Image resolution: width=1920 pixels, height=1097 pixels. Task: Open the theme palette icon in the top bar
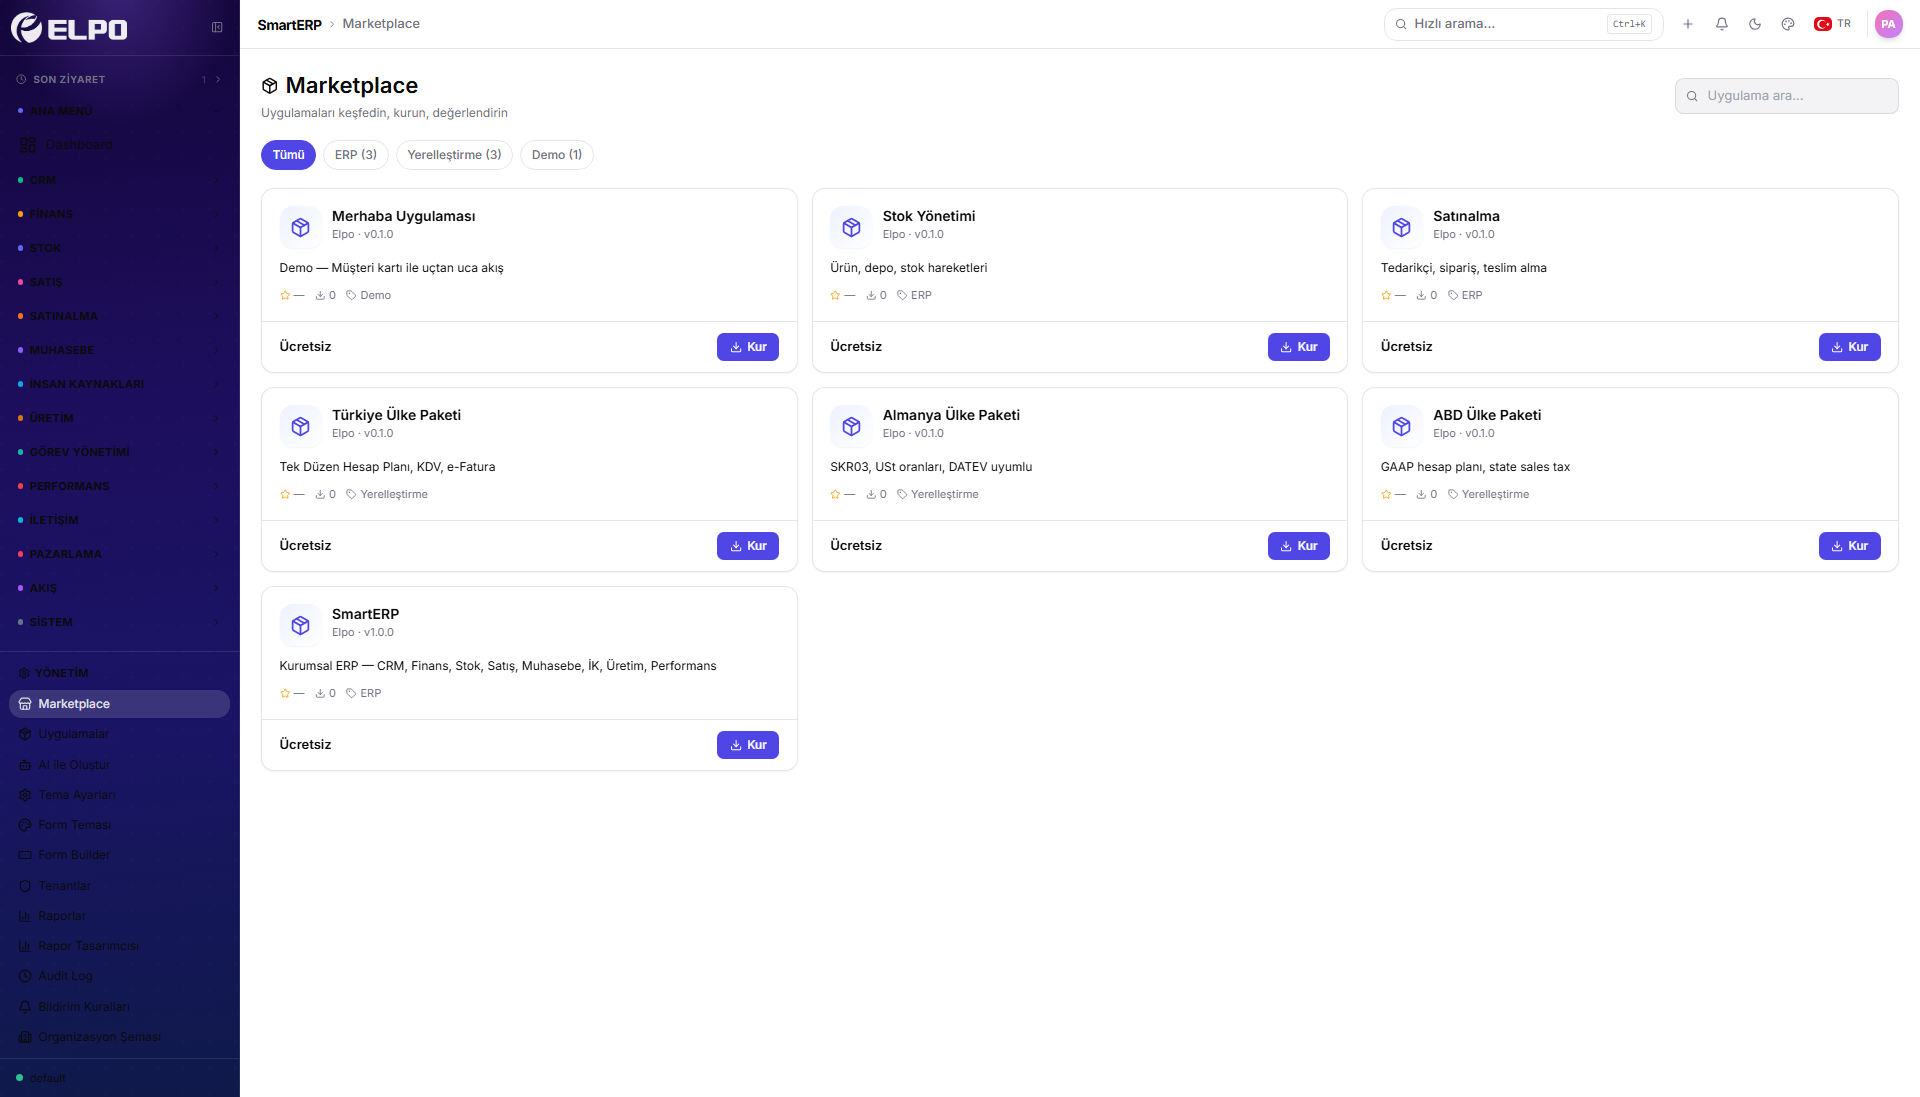click(x=1788, y=24)
